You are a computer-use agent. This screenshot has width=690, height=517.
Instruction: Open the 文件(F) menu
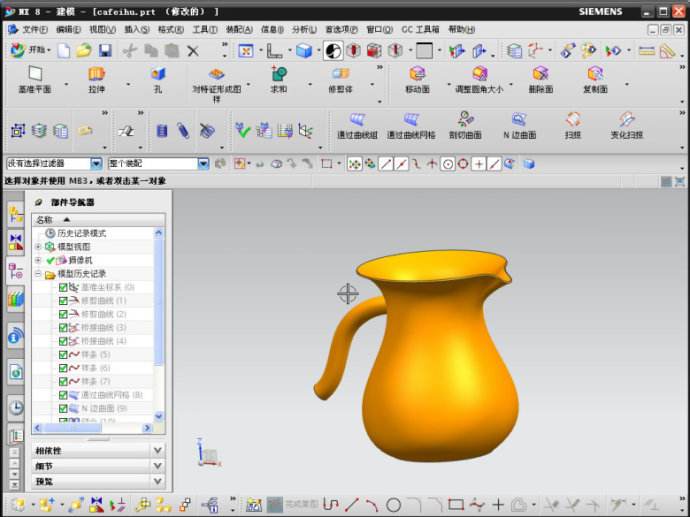click(x=34, y=29)
